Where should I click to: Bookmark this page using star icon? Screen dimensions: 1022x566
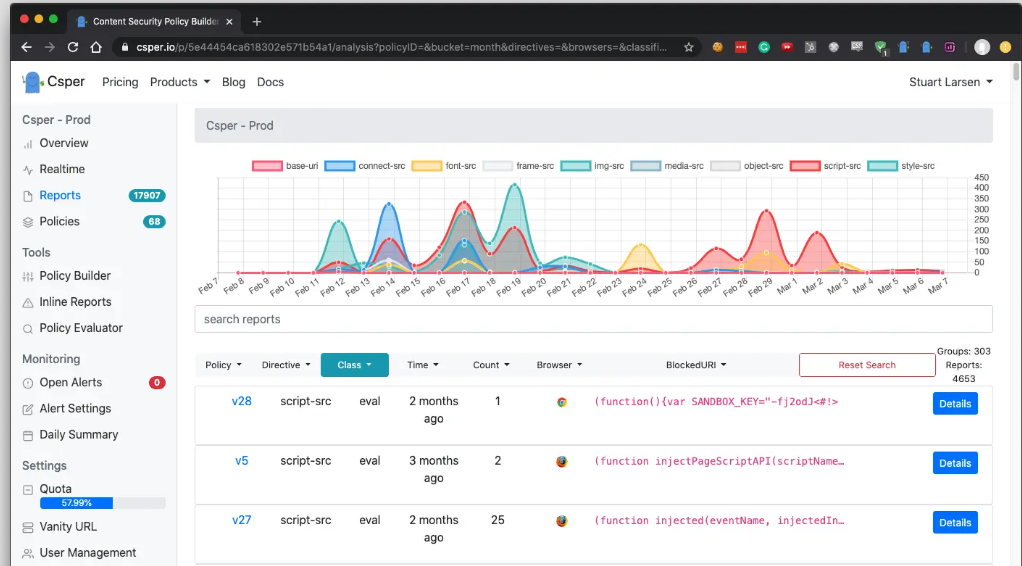coord(689,47)
